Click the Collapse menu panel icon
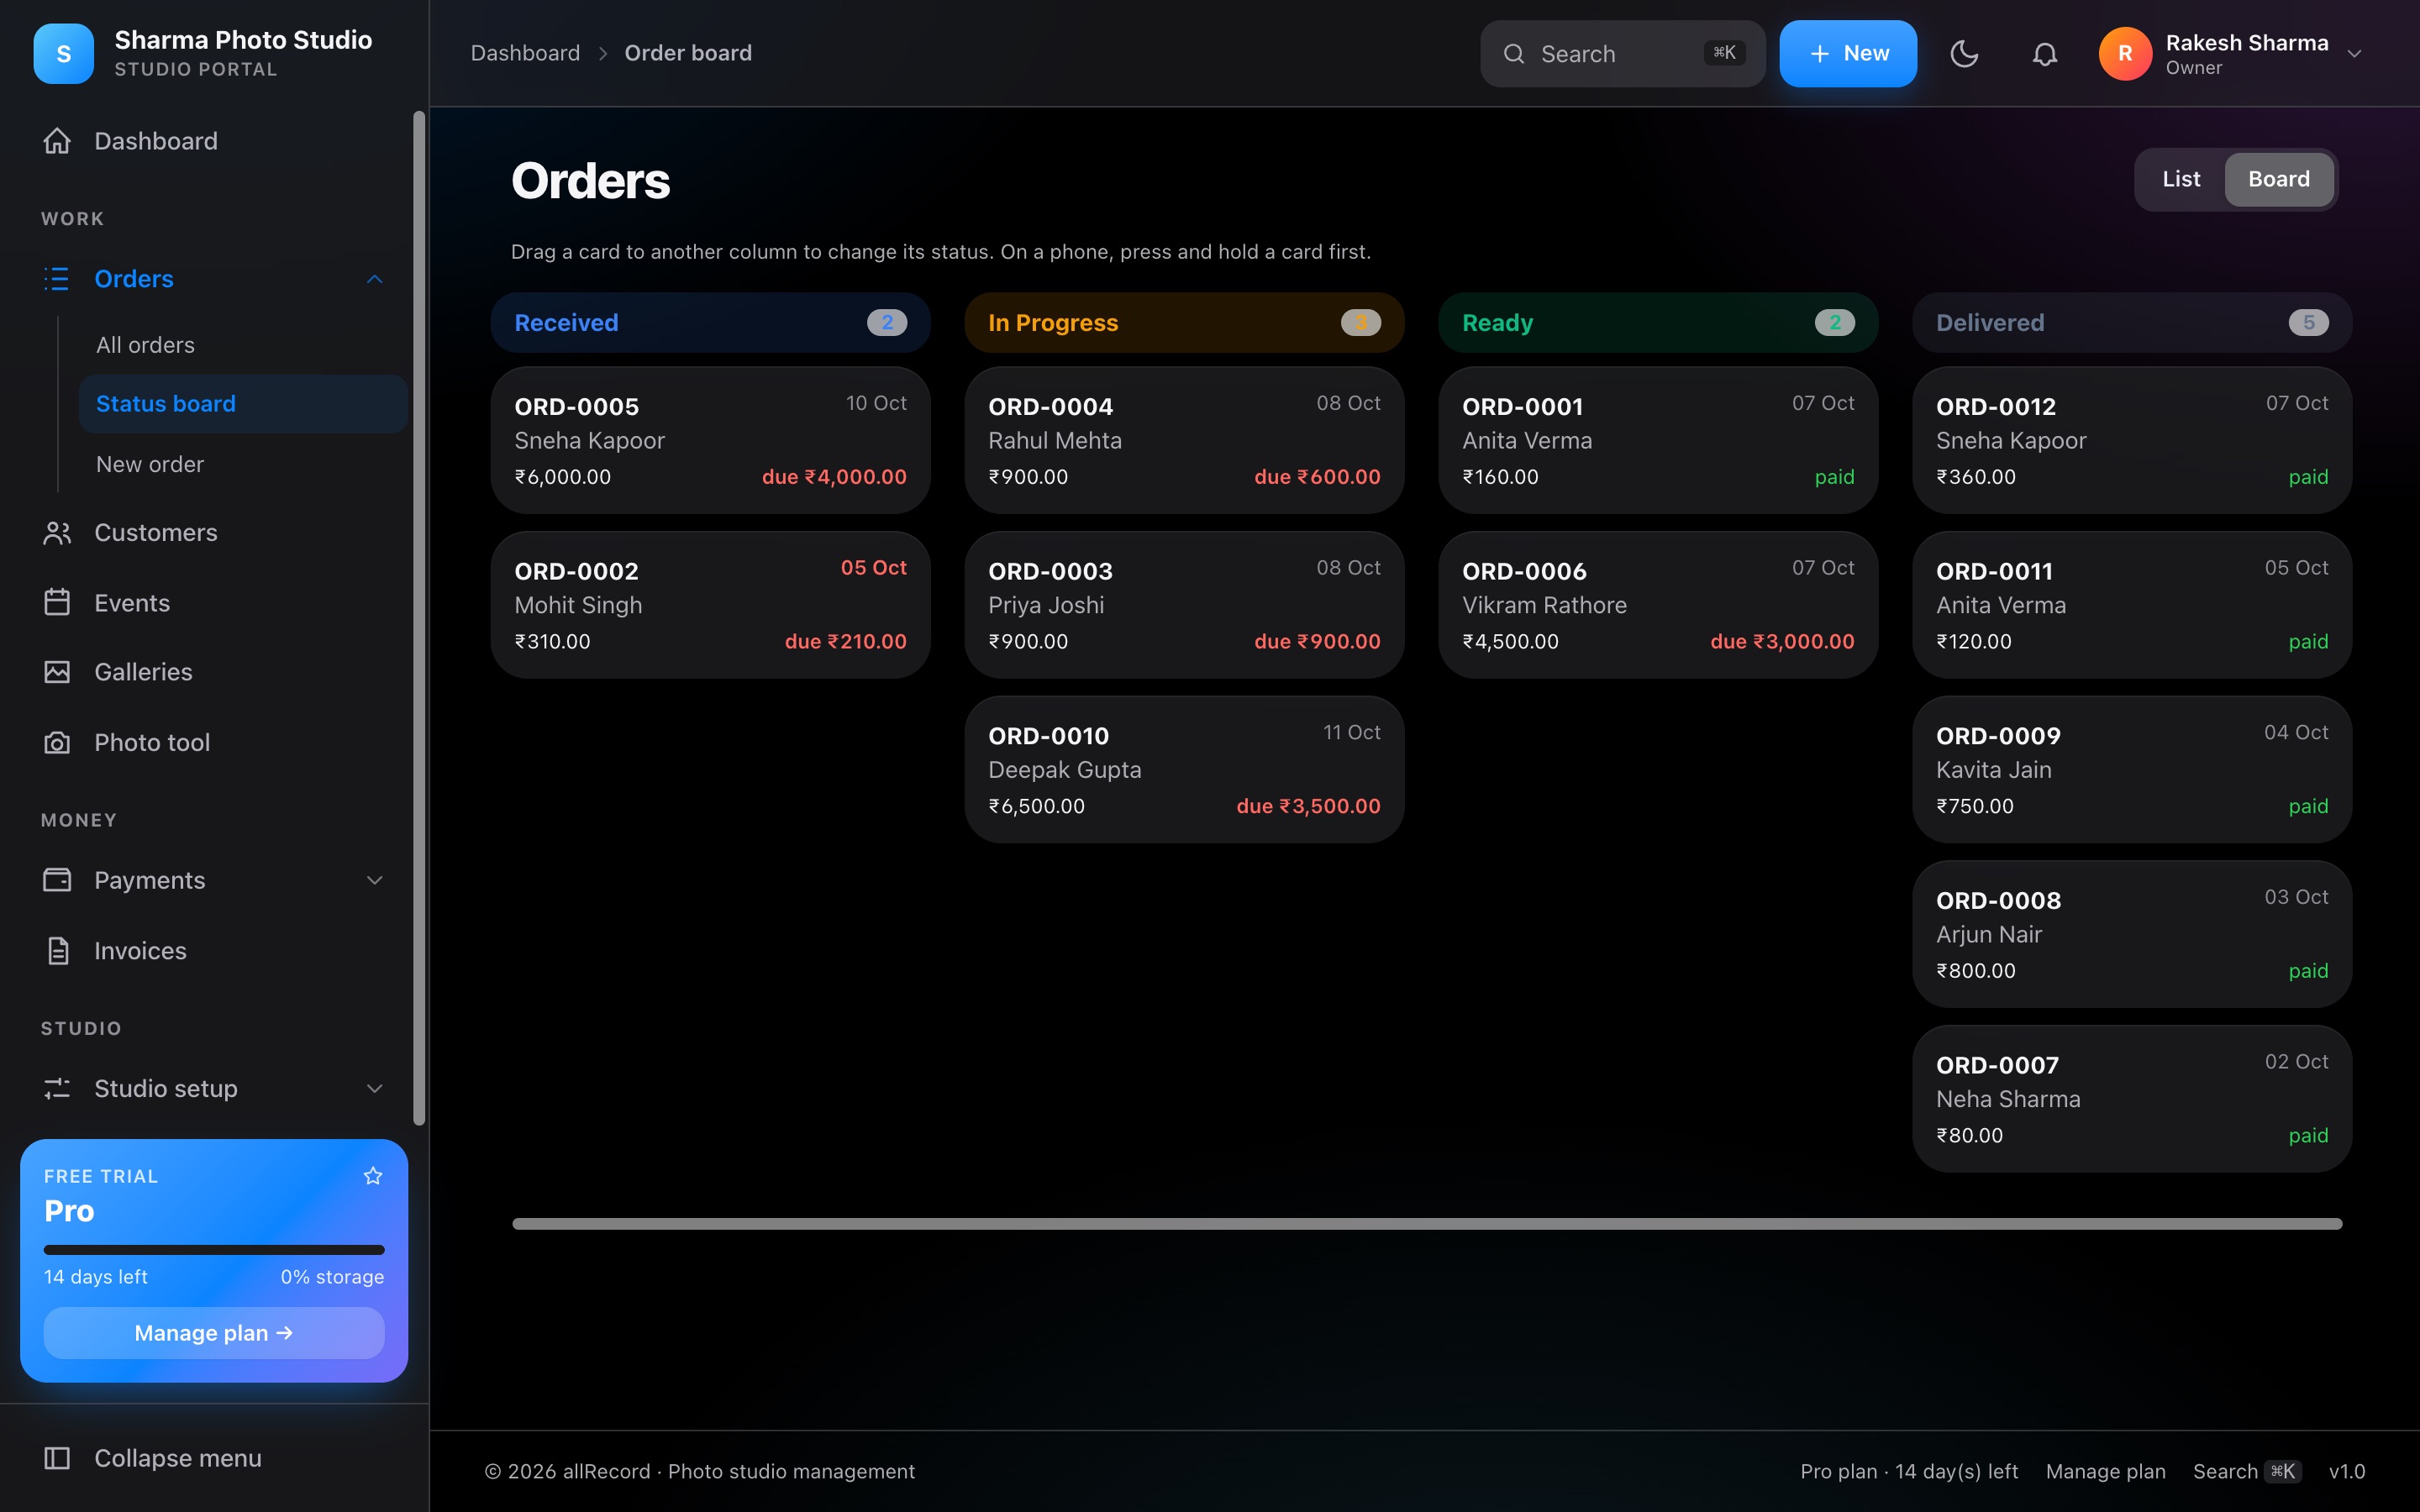 coord(57,1458)
